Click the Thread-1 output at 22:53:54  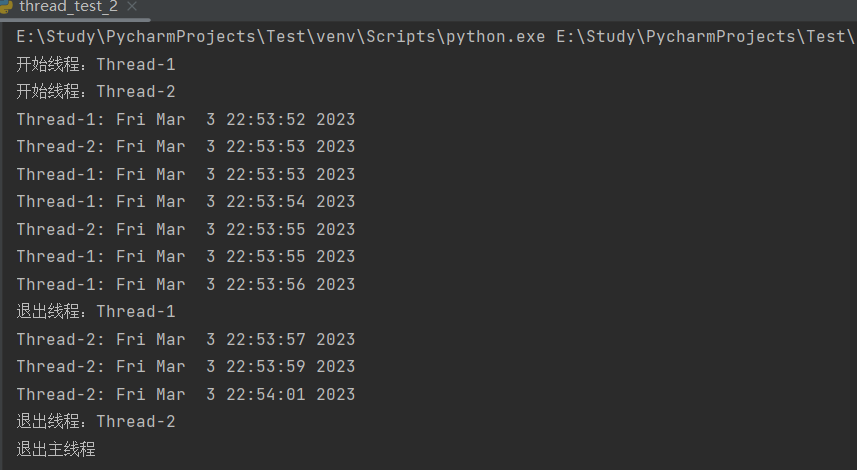(x=186, y=202)
